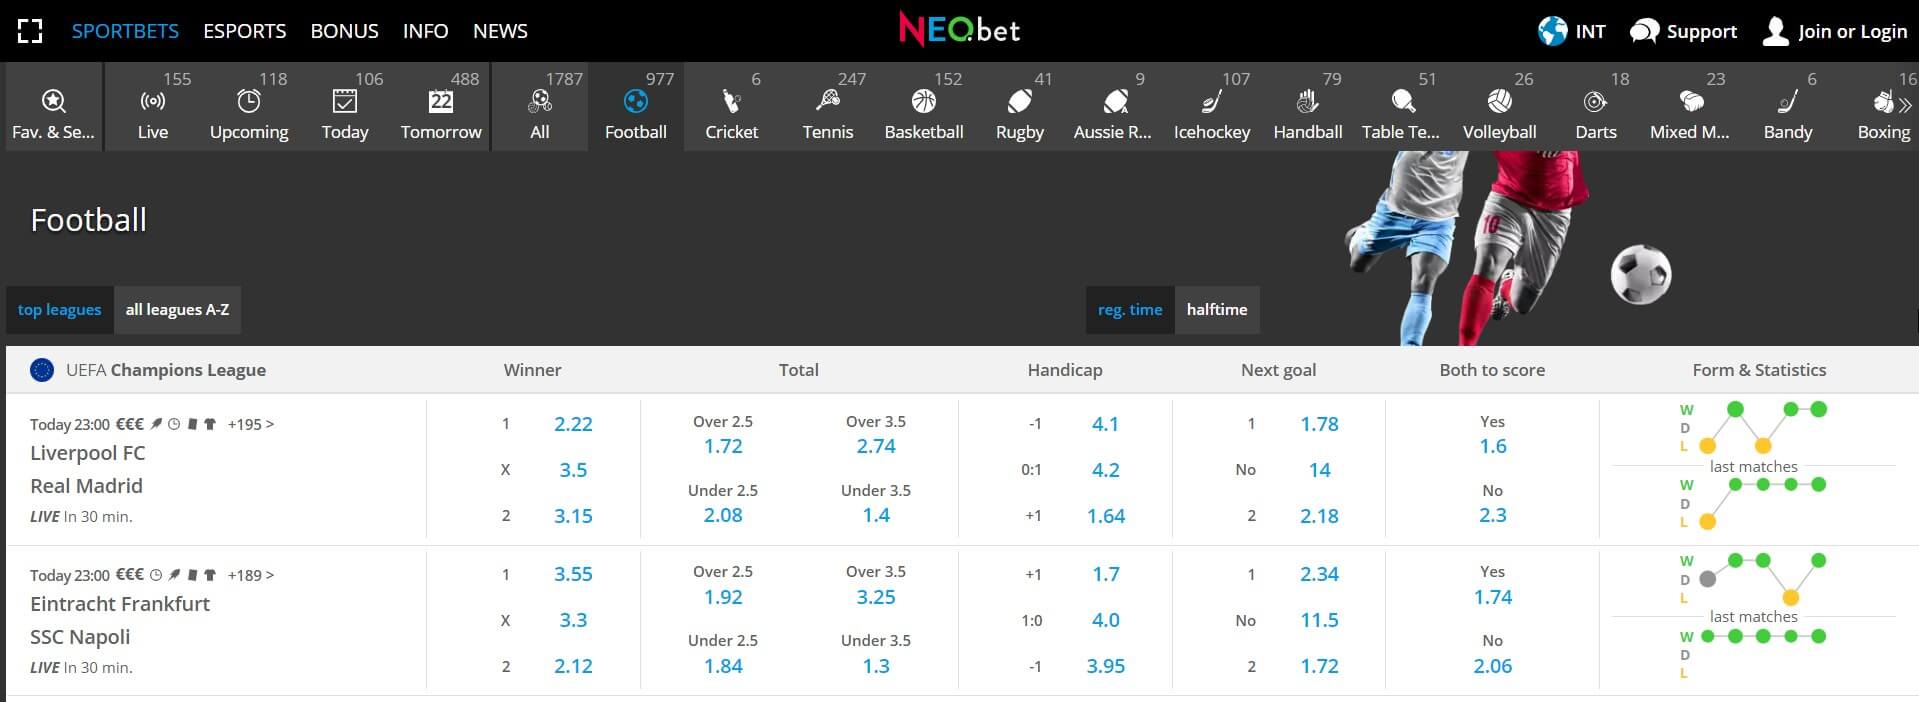Image resolution: width=1919 pixels, height=702 pixels.
Task: Select the Cricket sport icon
Action: tap(732, 101)
